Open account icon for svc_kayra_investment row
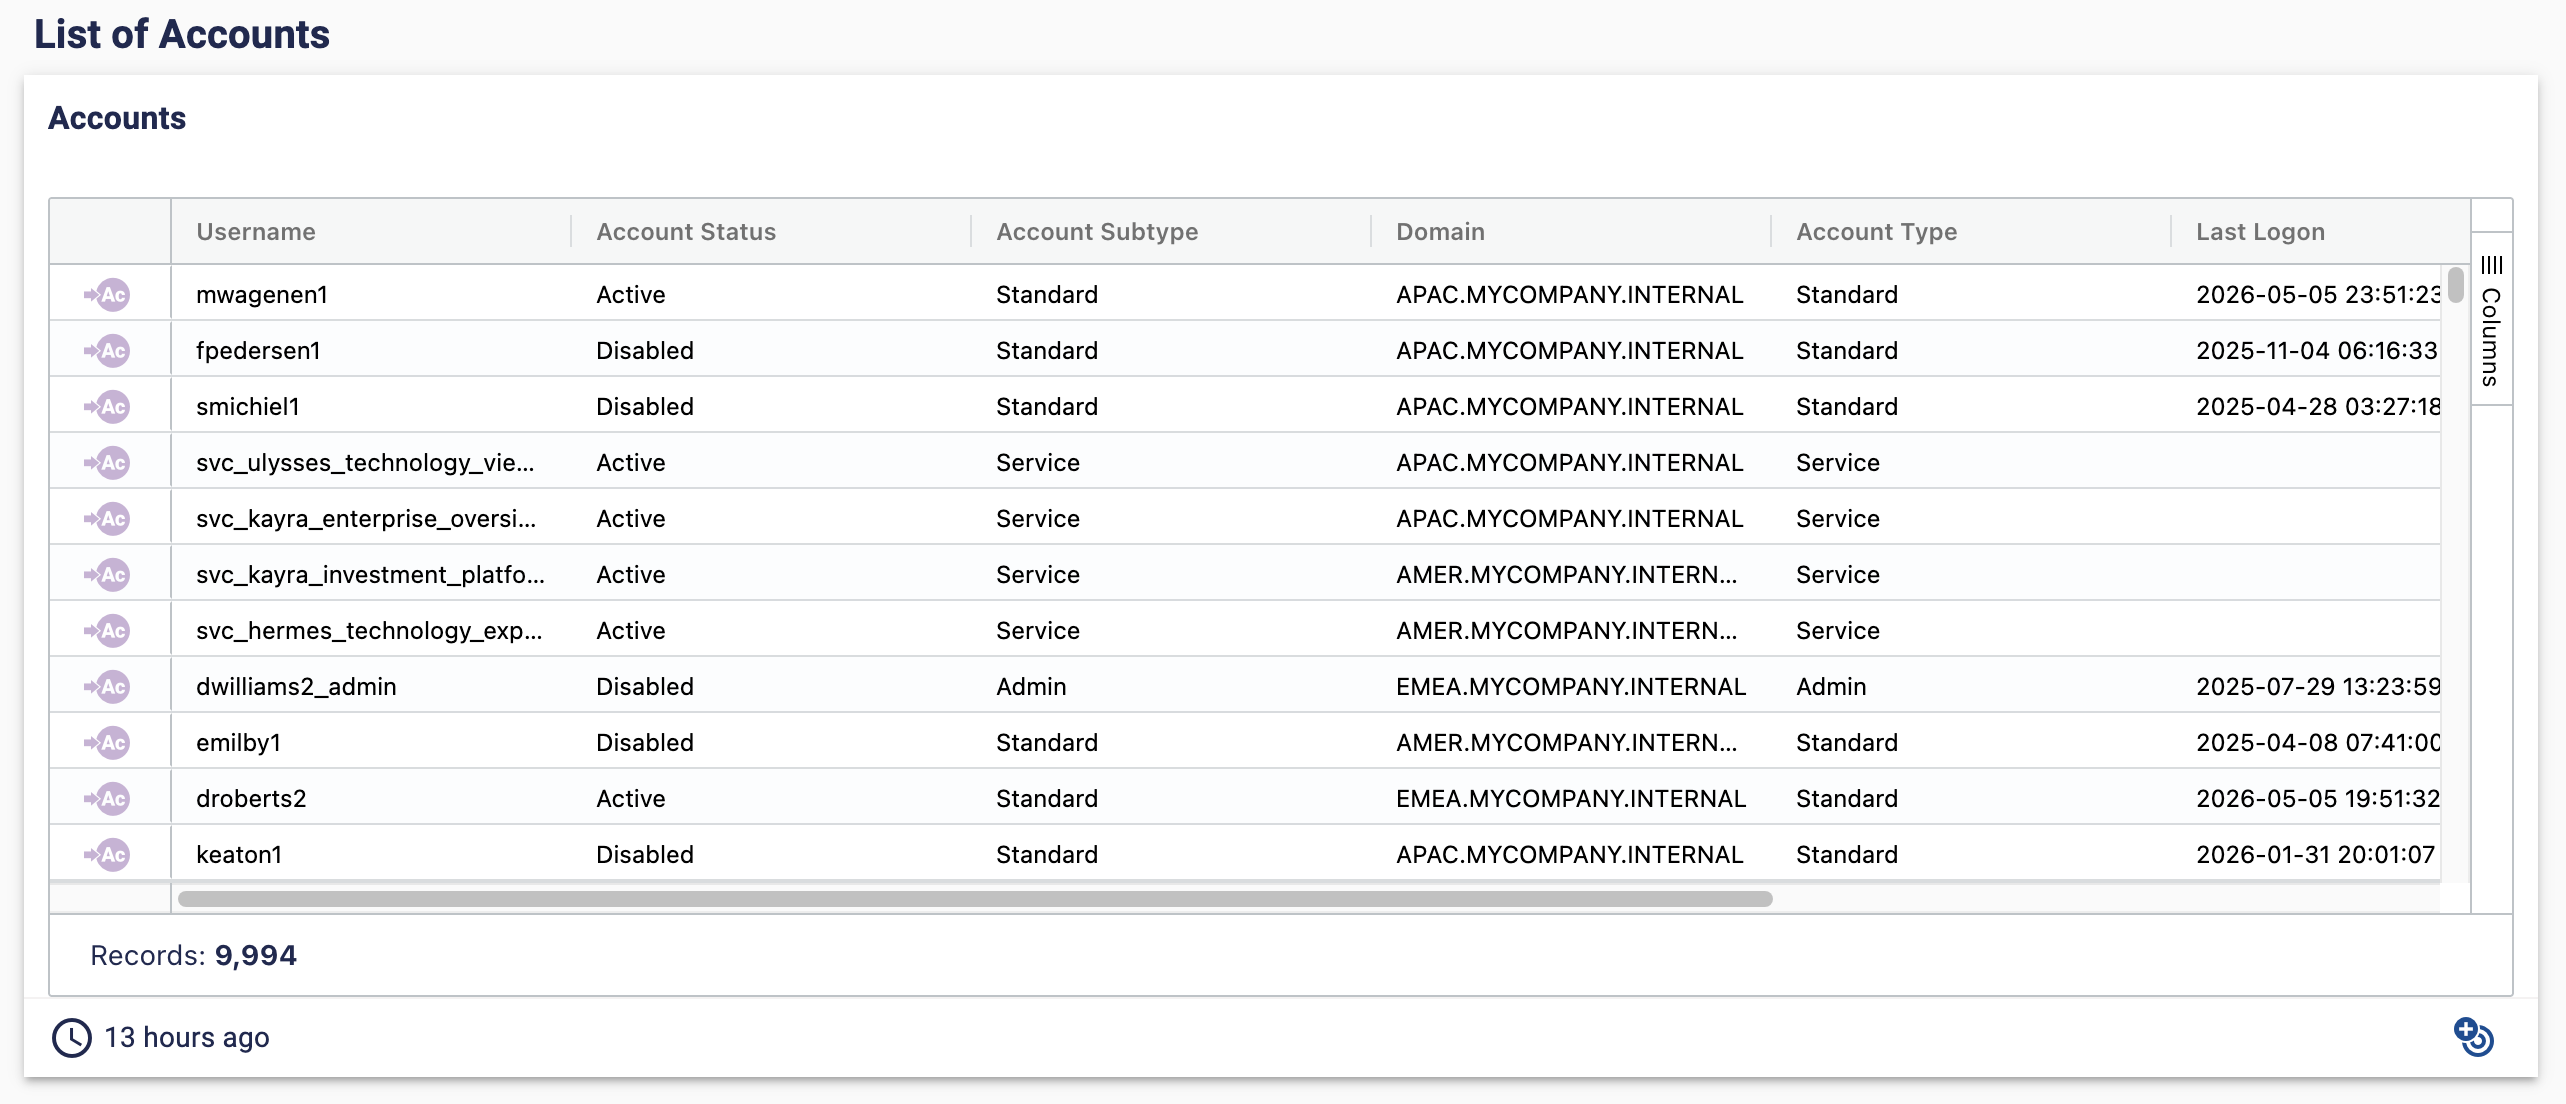Viewport: 2566px width, 1104px height. [x=107, y=574]
